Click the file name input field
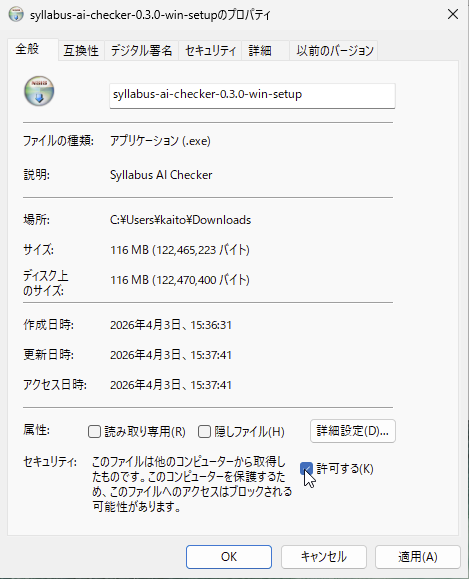The image size is (469, 579). (x=252, y=96)
